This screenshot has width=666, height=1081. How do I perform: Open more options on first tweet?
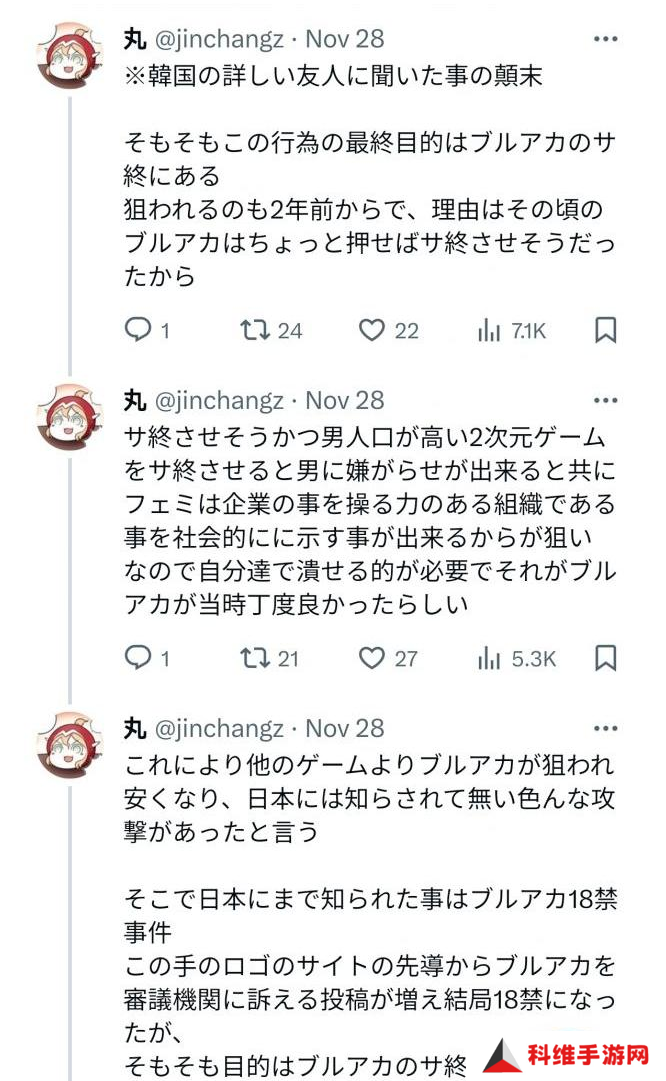coord(605,39)
